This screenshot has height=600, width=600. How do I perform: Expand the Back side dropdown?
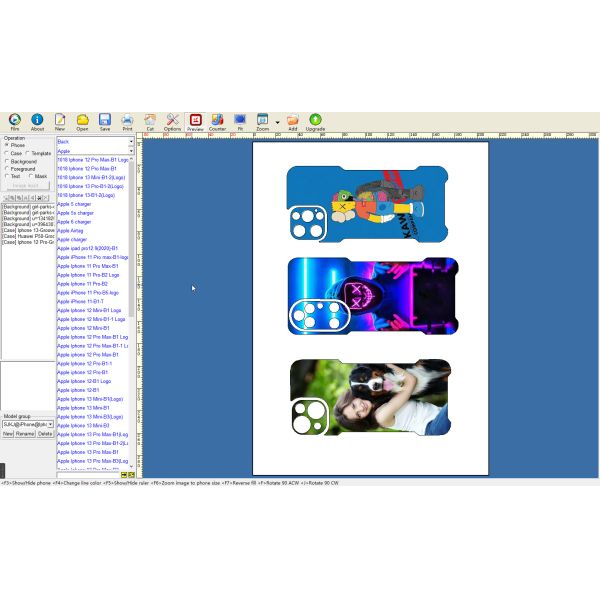click(x=130, y=141)
